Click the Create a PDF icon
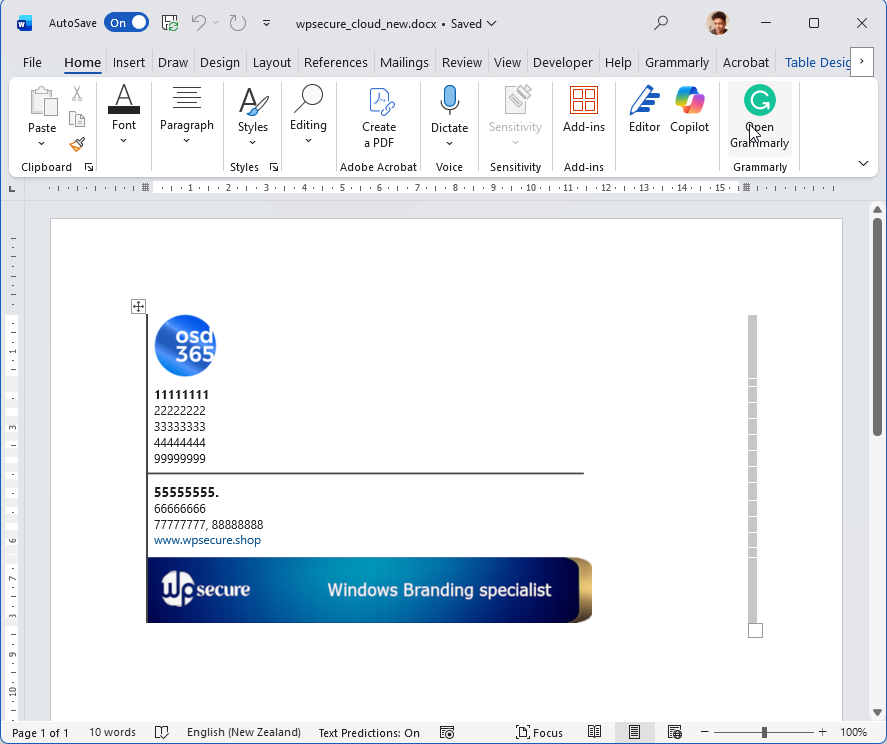Image resolution: width=887 pixels, height=744 pixels. pyautogui.click(x=379, y=101)
